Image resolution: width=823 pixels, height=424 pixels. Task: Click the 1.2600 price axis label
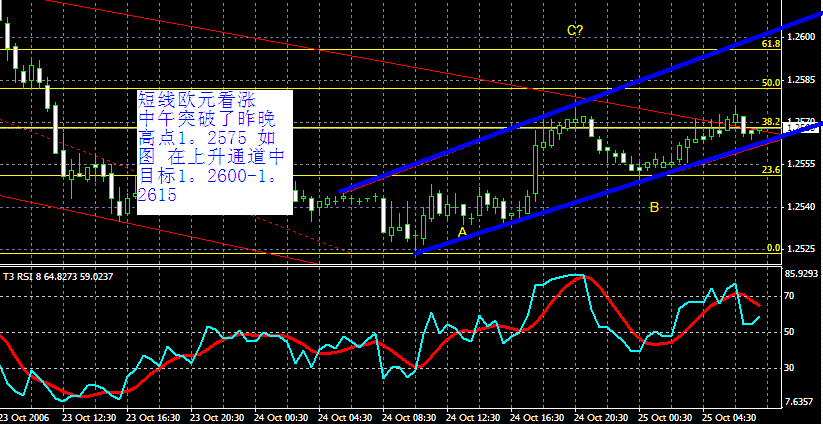pyautogui.click(x=801, y=36)
